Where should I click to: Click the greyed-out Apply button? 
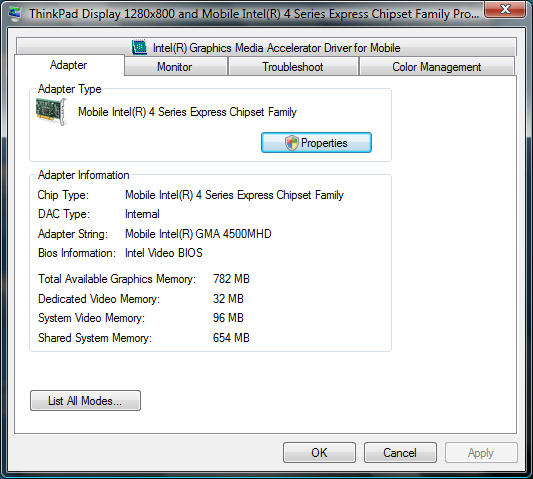tap(481, 452)
